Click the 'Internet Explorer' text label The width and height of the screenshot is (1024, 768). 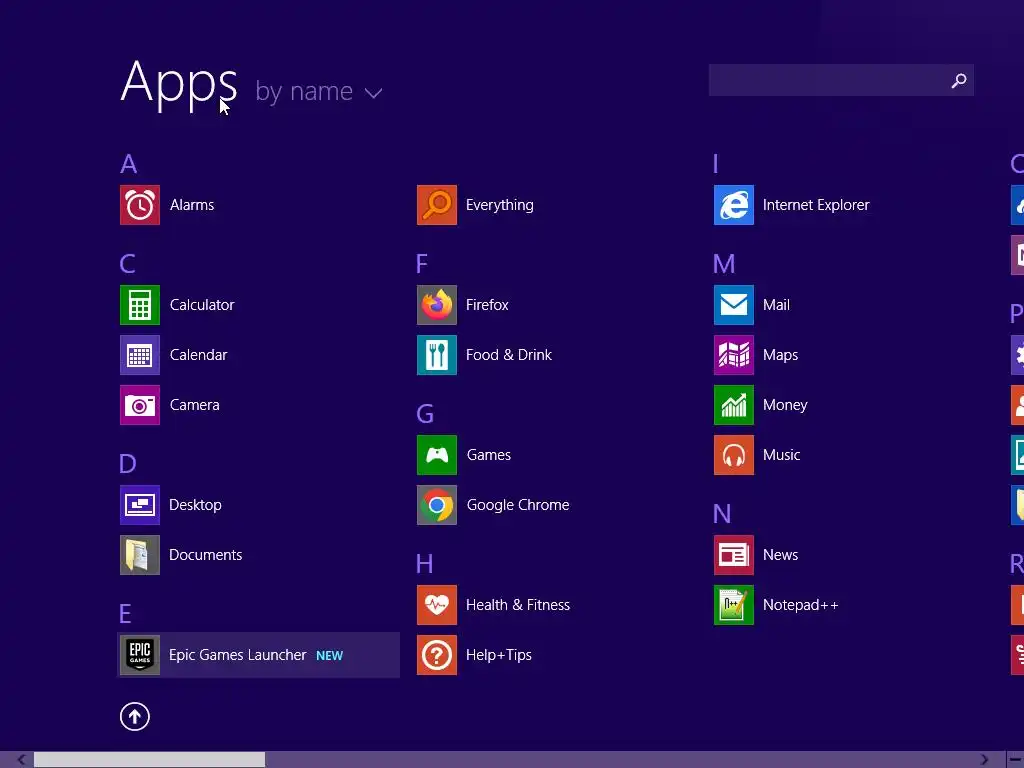816,205
